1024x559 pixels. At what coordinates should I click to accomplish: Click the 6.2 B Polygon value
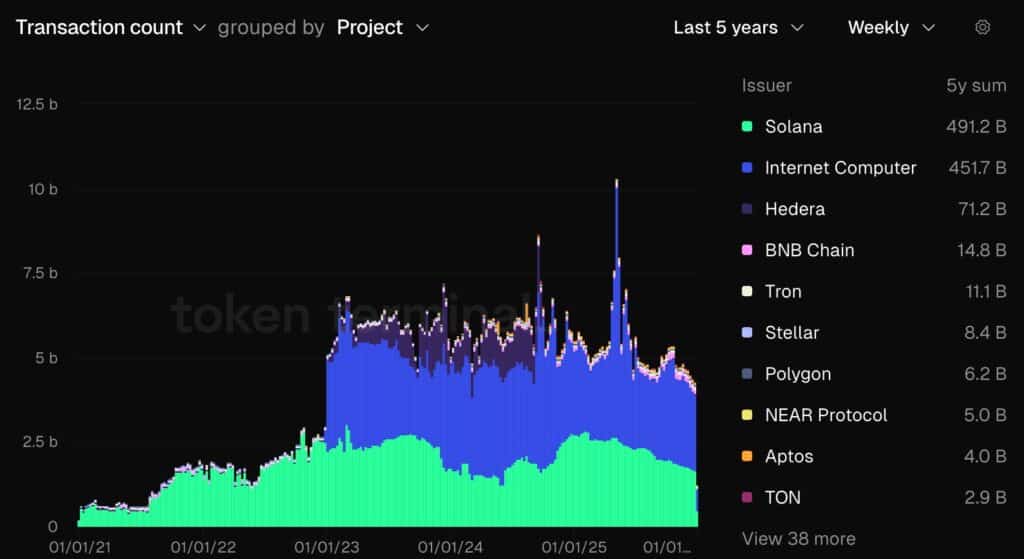pyautogui.click(x=985, y=374)
